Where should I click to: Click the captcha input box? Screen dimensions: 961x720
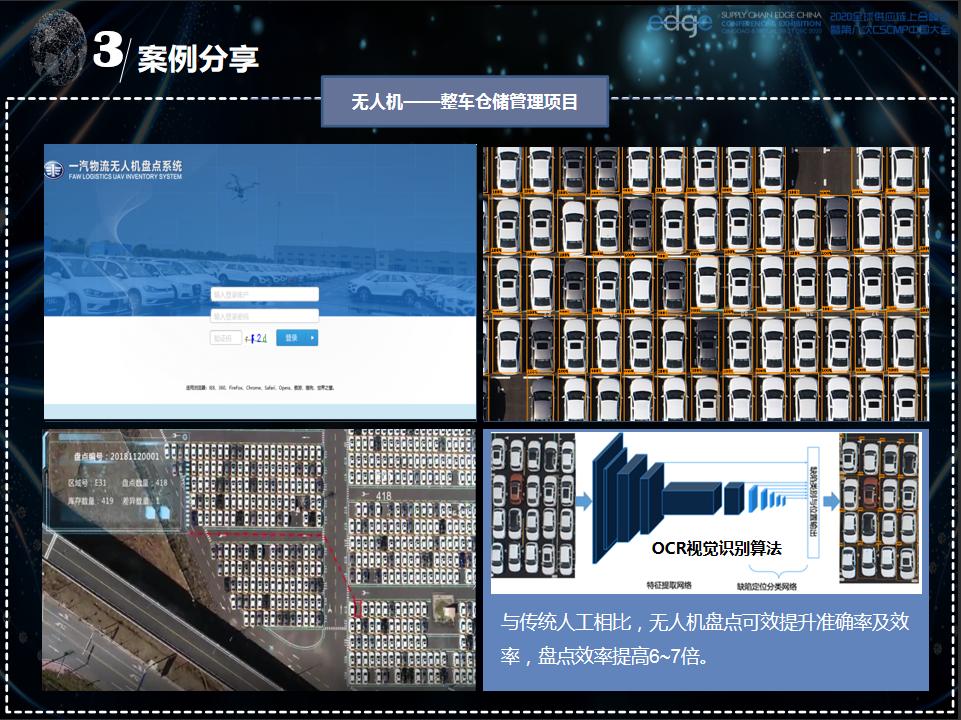tap(227, 337)
